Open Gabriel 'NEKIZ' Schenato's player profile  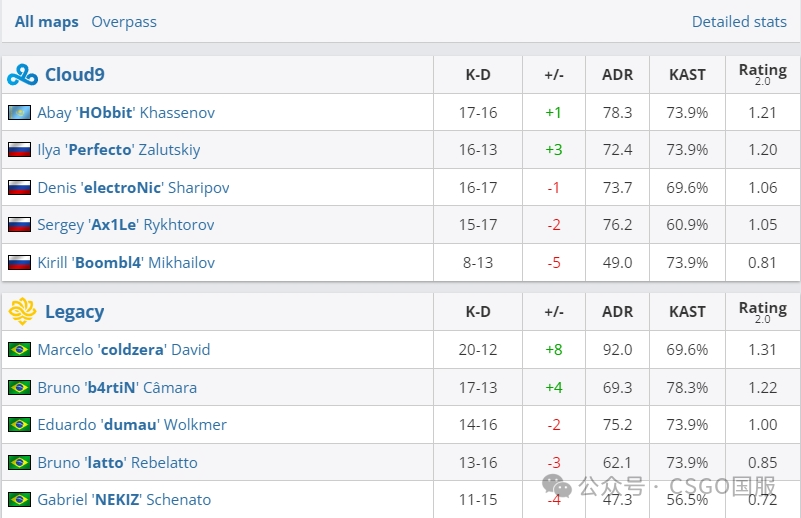pos(124,500)
